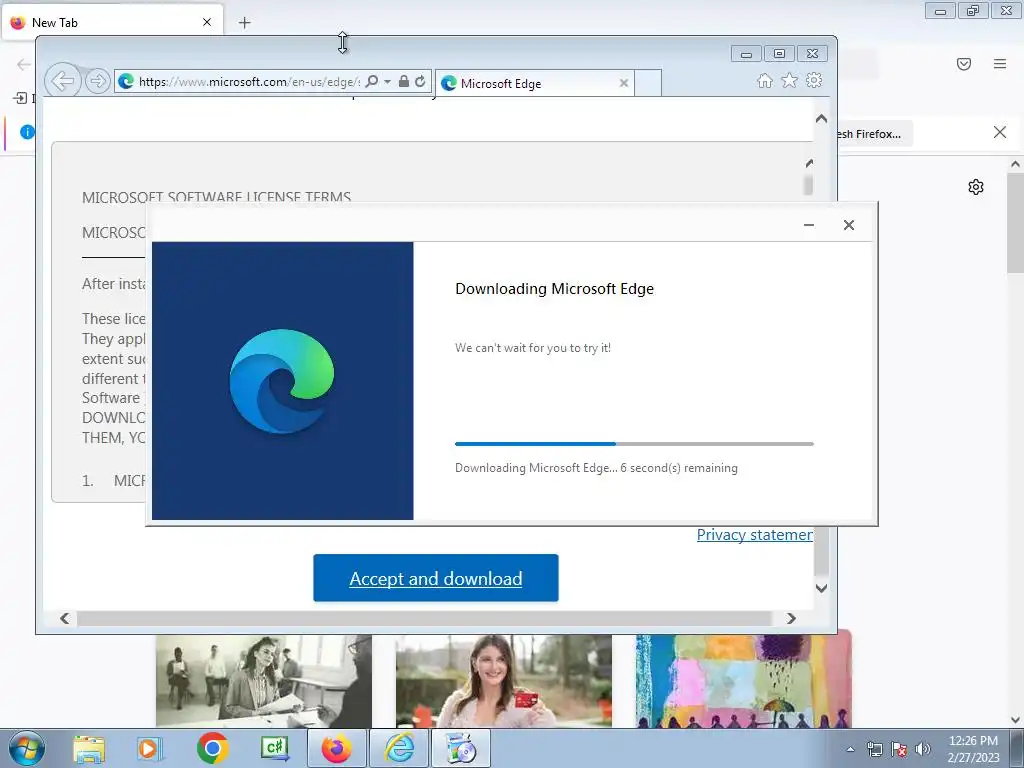Click the security lock icon in IE address bar

point(404,81)
